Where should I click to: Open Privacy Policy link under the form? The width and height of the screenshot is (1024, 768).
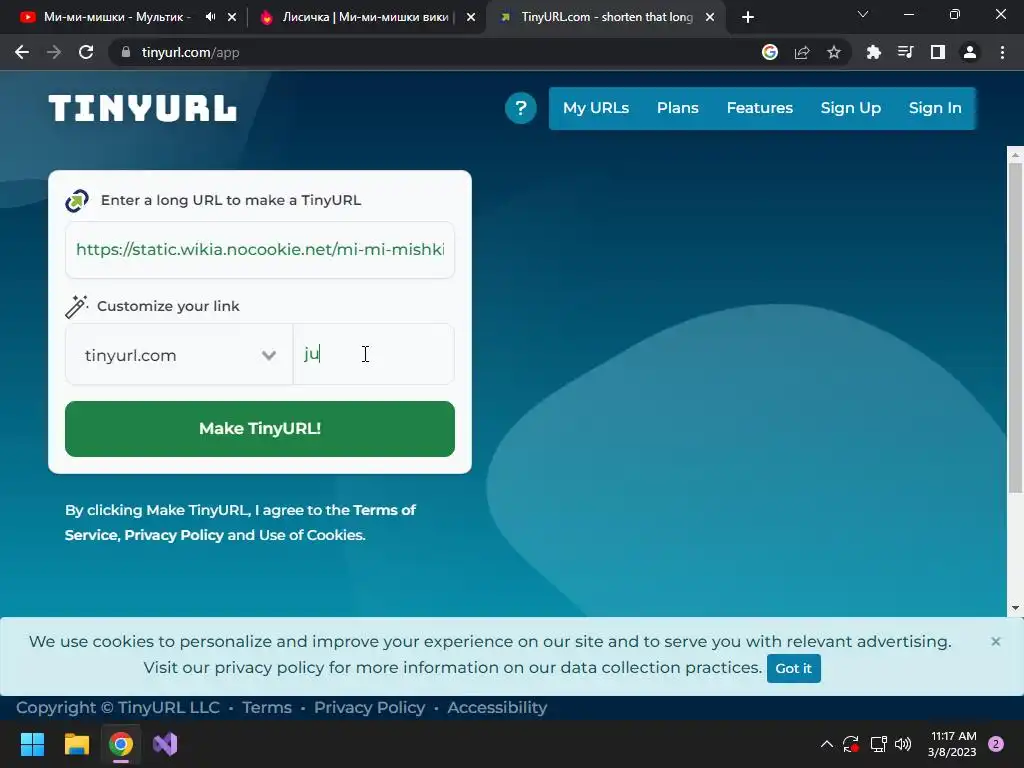point(174,535)
